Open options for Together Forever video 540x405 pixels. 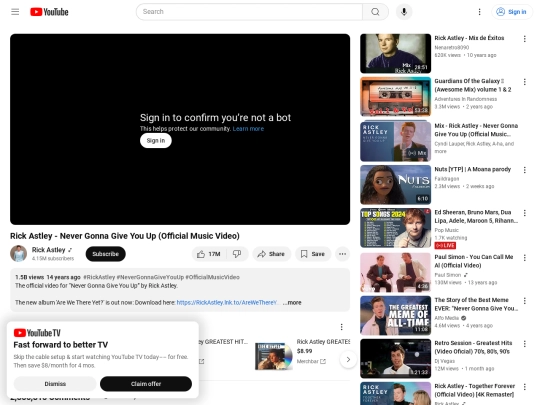[x=525, y=387]
